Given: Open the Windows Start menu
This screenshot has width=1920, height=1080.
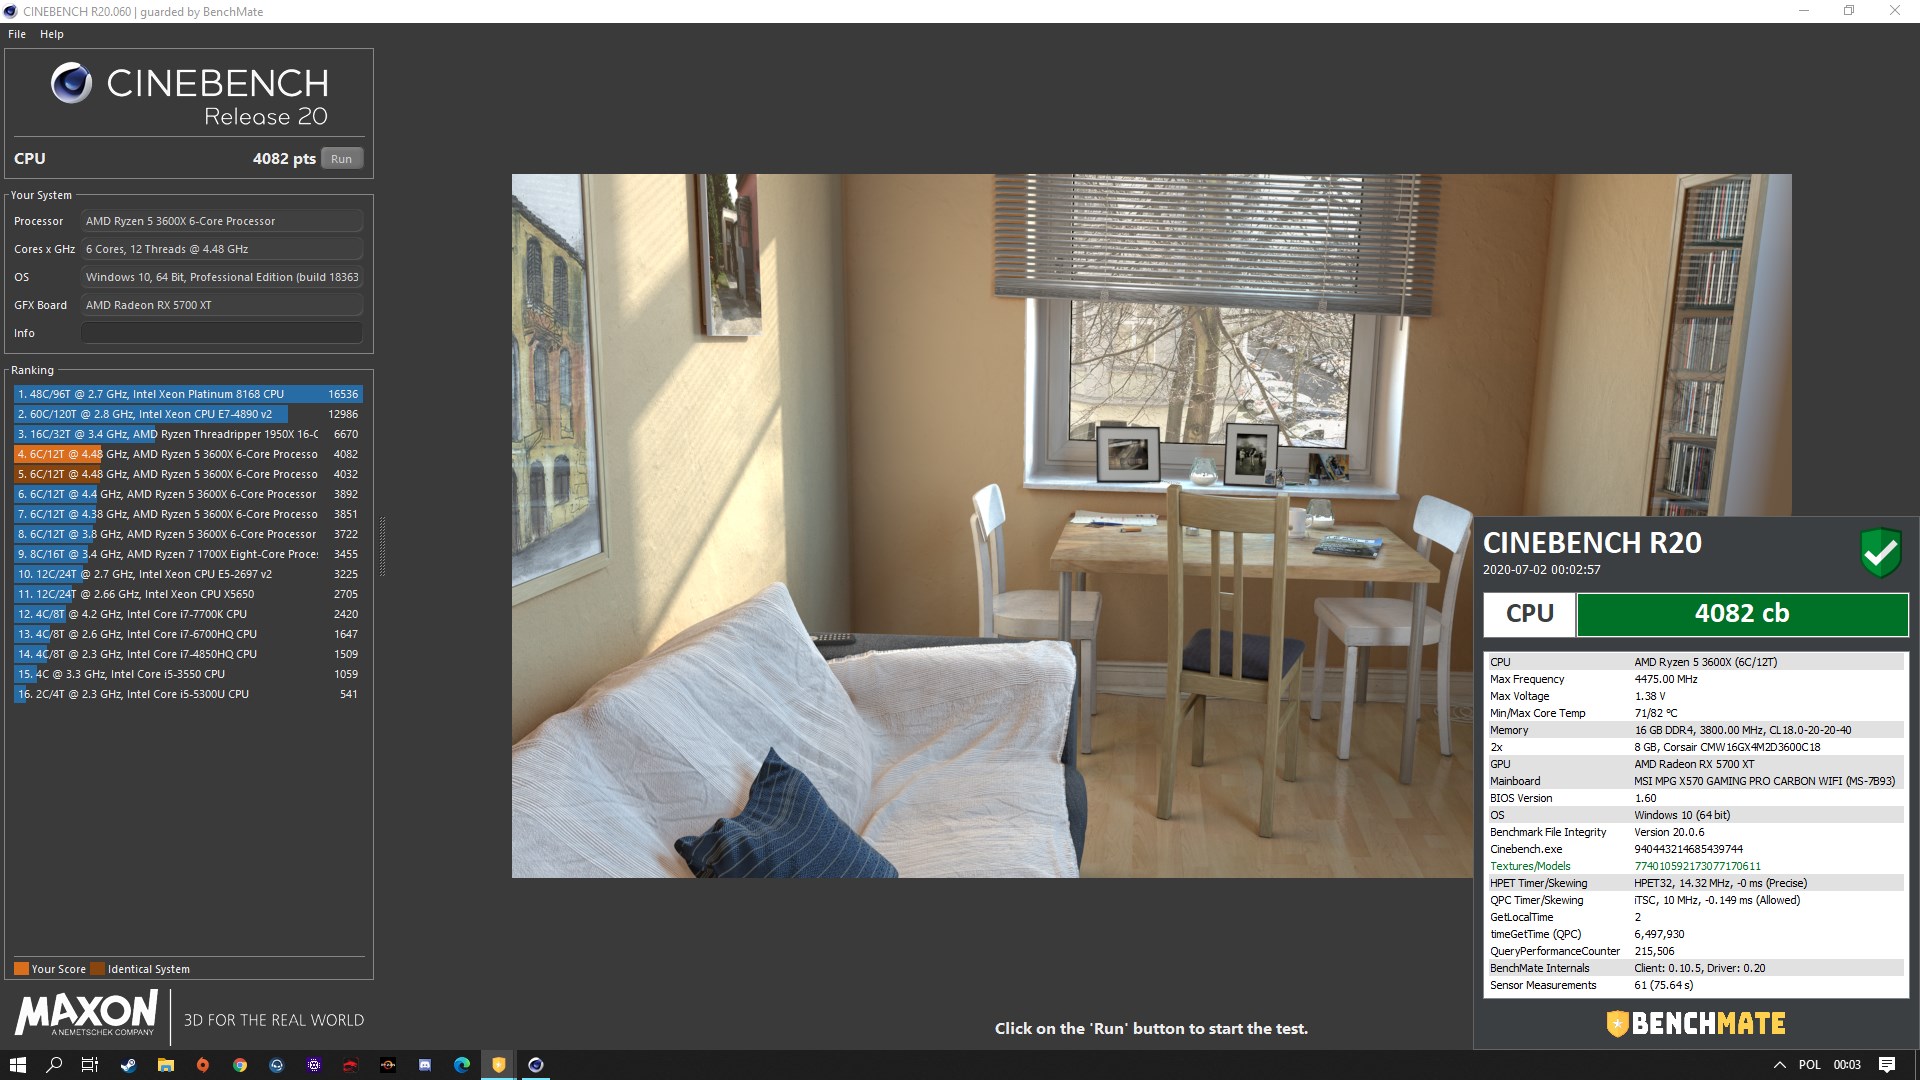Looking at the screenshot, I should (17, 1065).
